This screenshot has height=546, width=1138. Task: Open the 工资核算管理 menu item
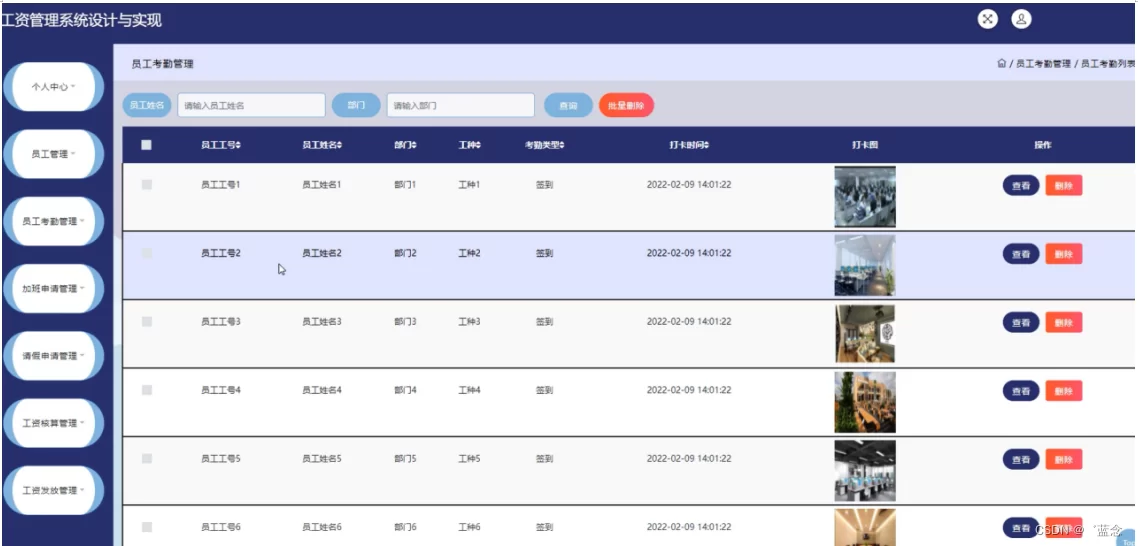pos(53,423)
